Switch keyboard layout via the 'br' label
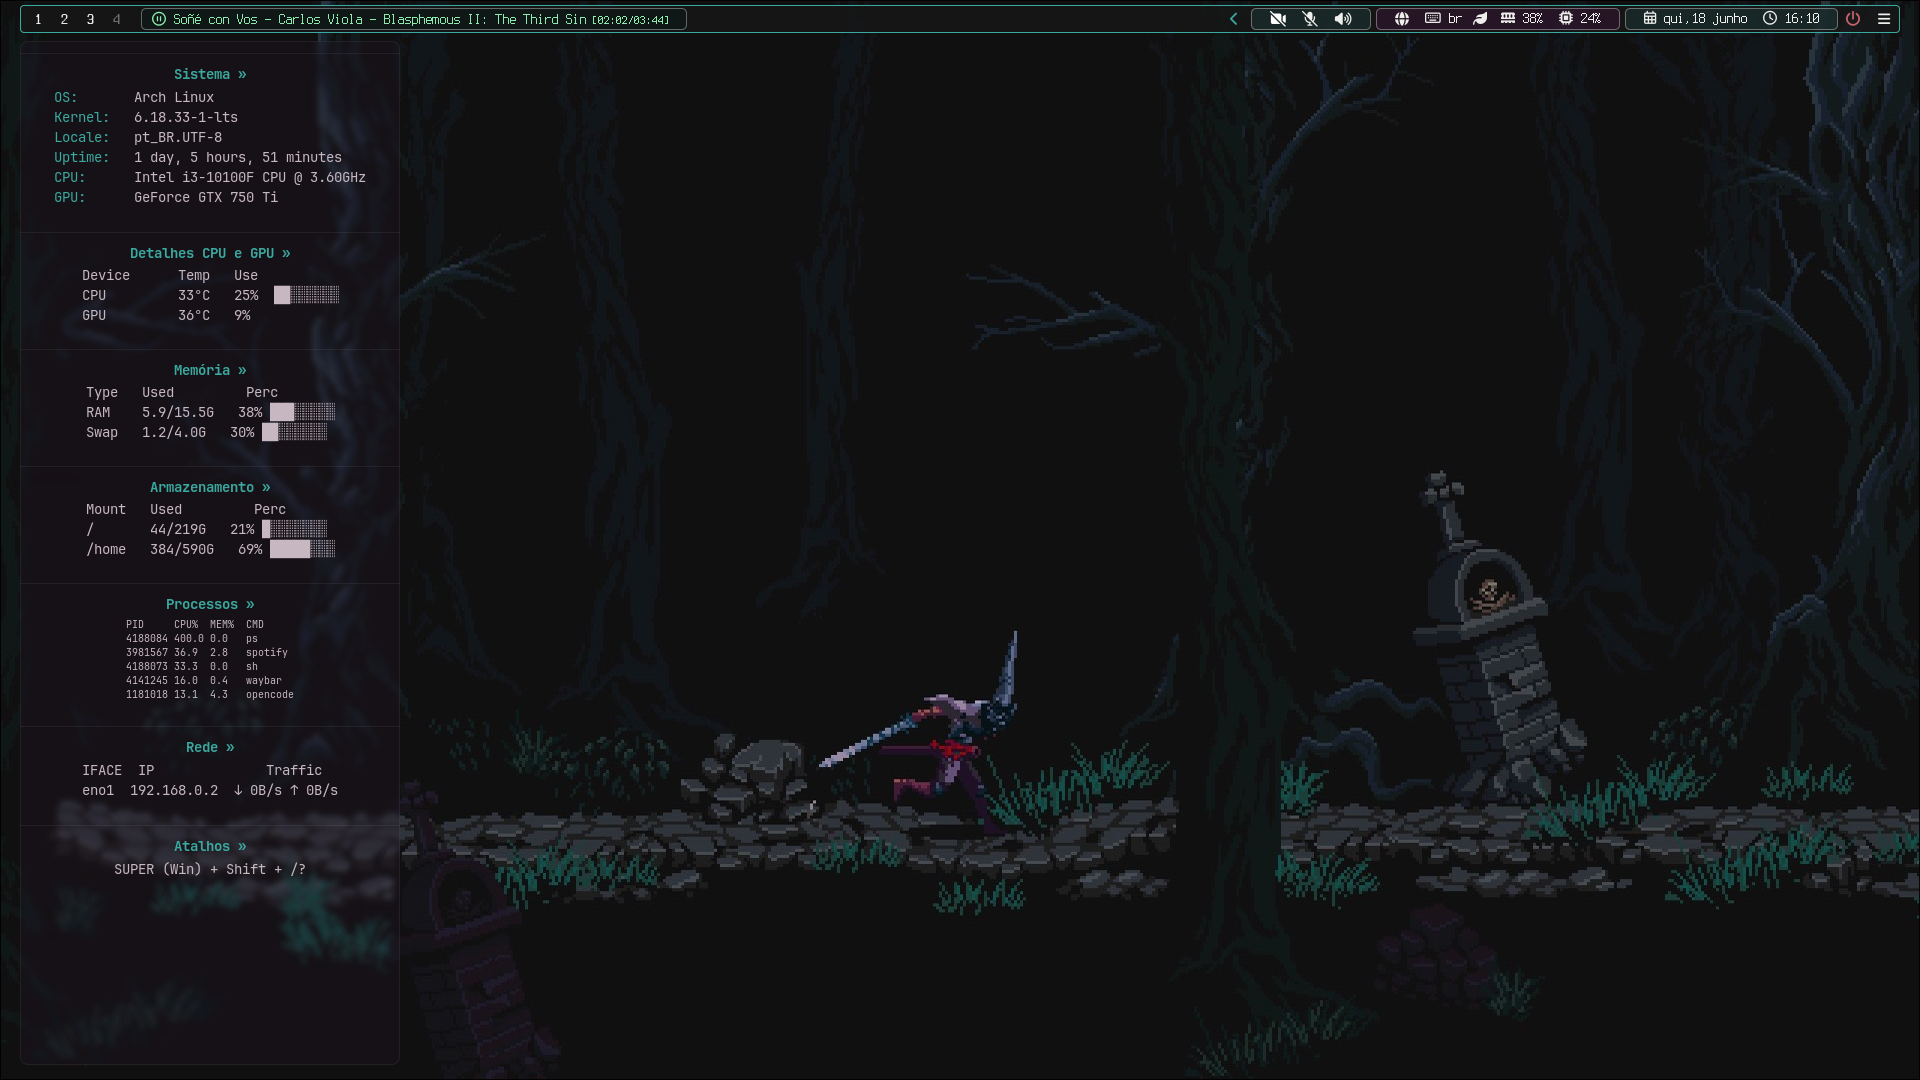Viewport: 1920px width, 1080px height. pyautogui.click(x=1455, y=19)
